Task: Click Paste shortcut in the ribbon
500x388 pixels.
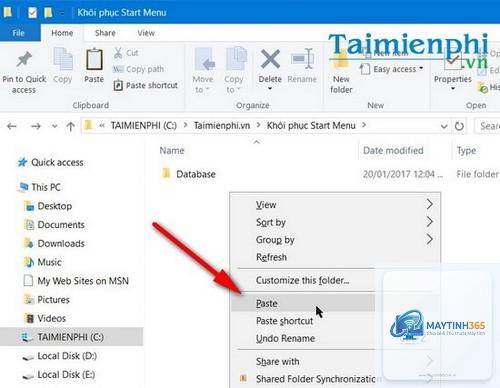Action: point(146,85)
